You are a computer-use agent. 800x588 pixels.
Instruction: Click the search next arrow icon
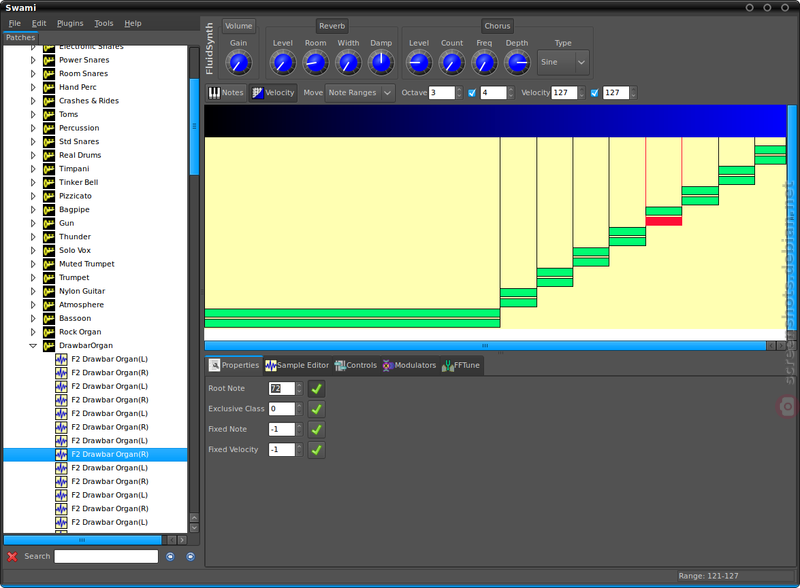(x=190, y=556)
